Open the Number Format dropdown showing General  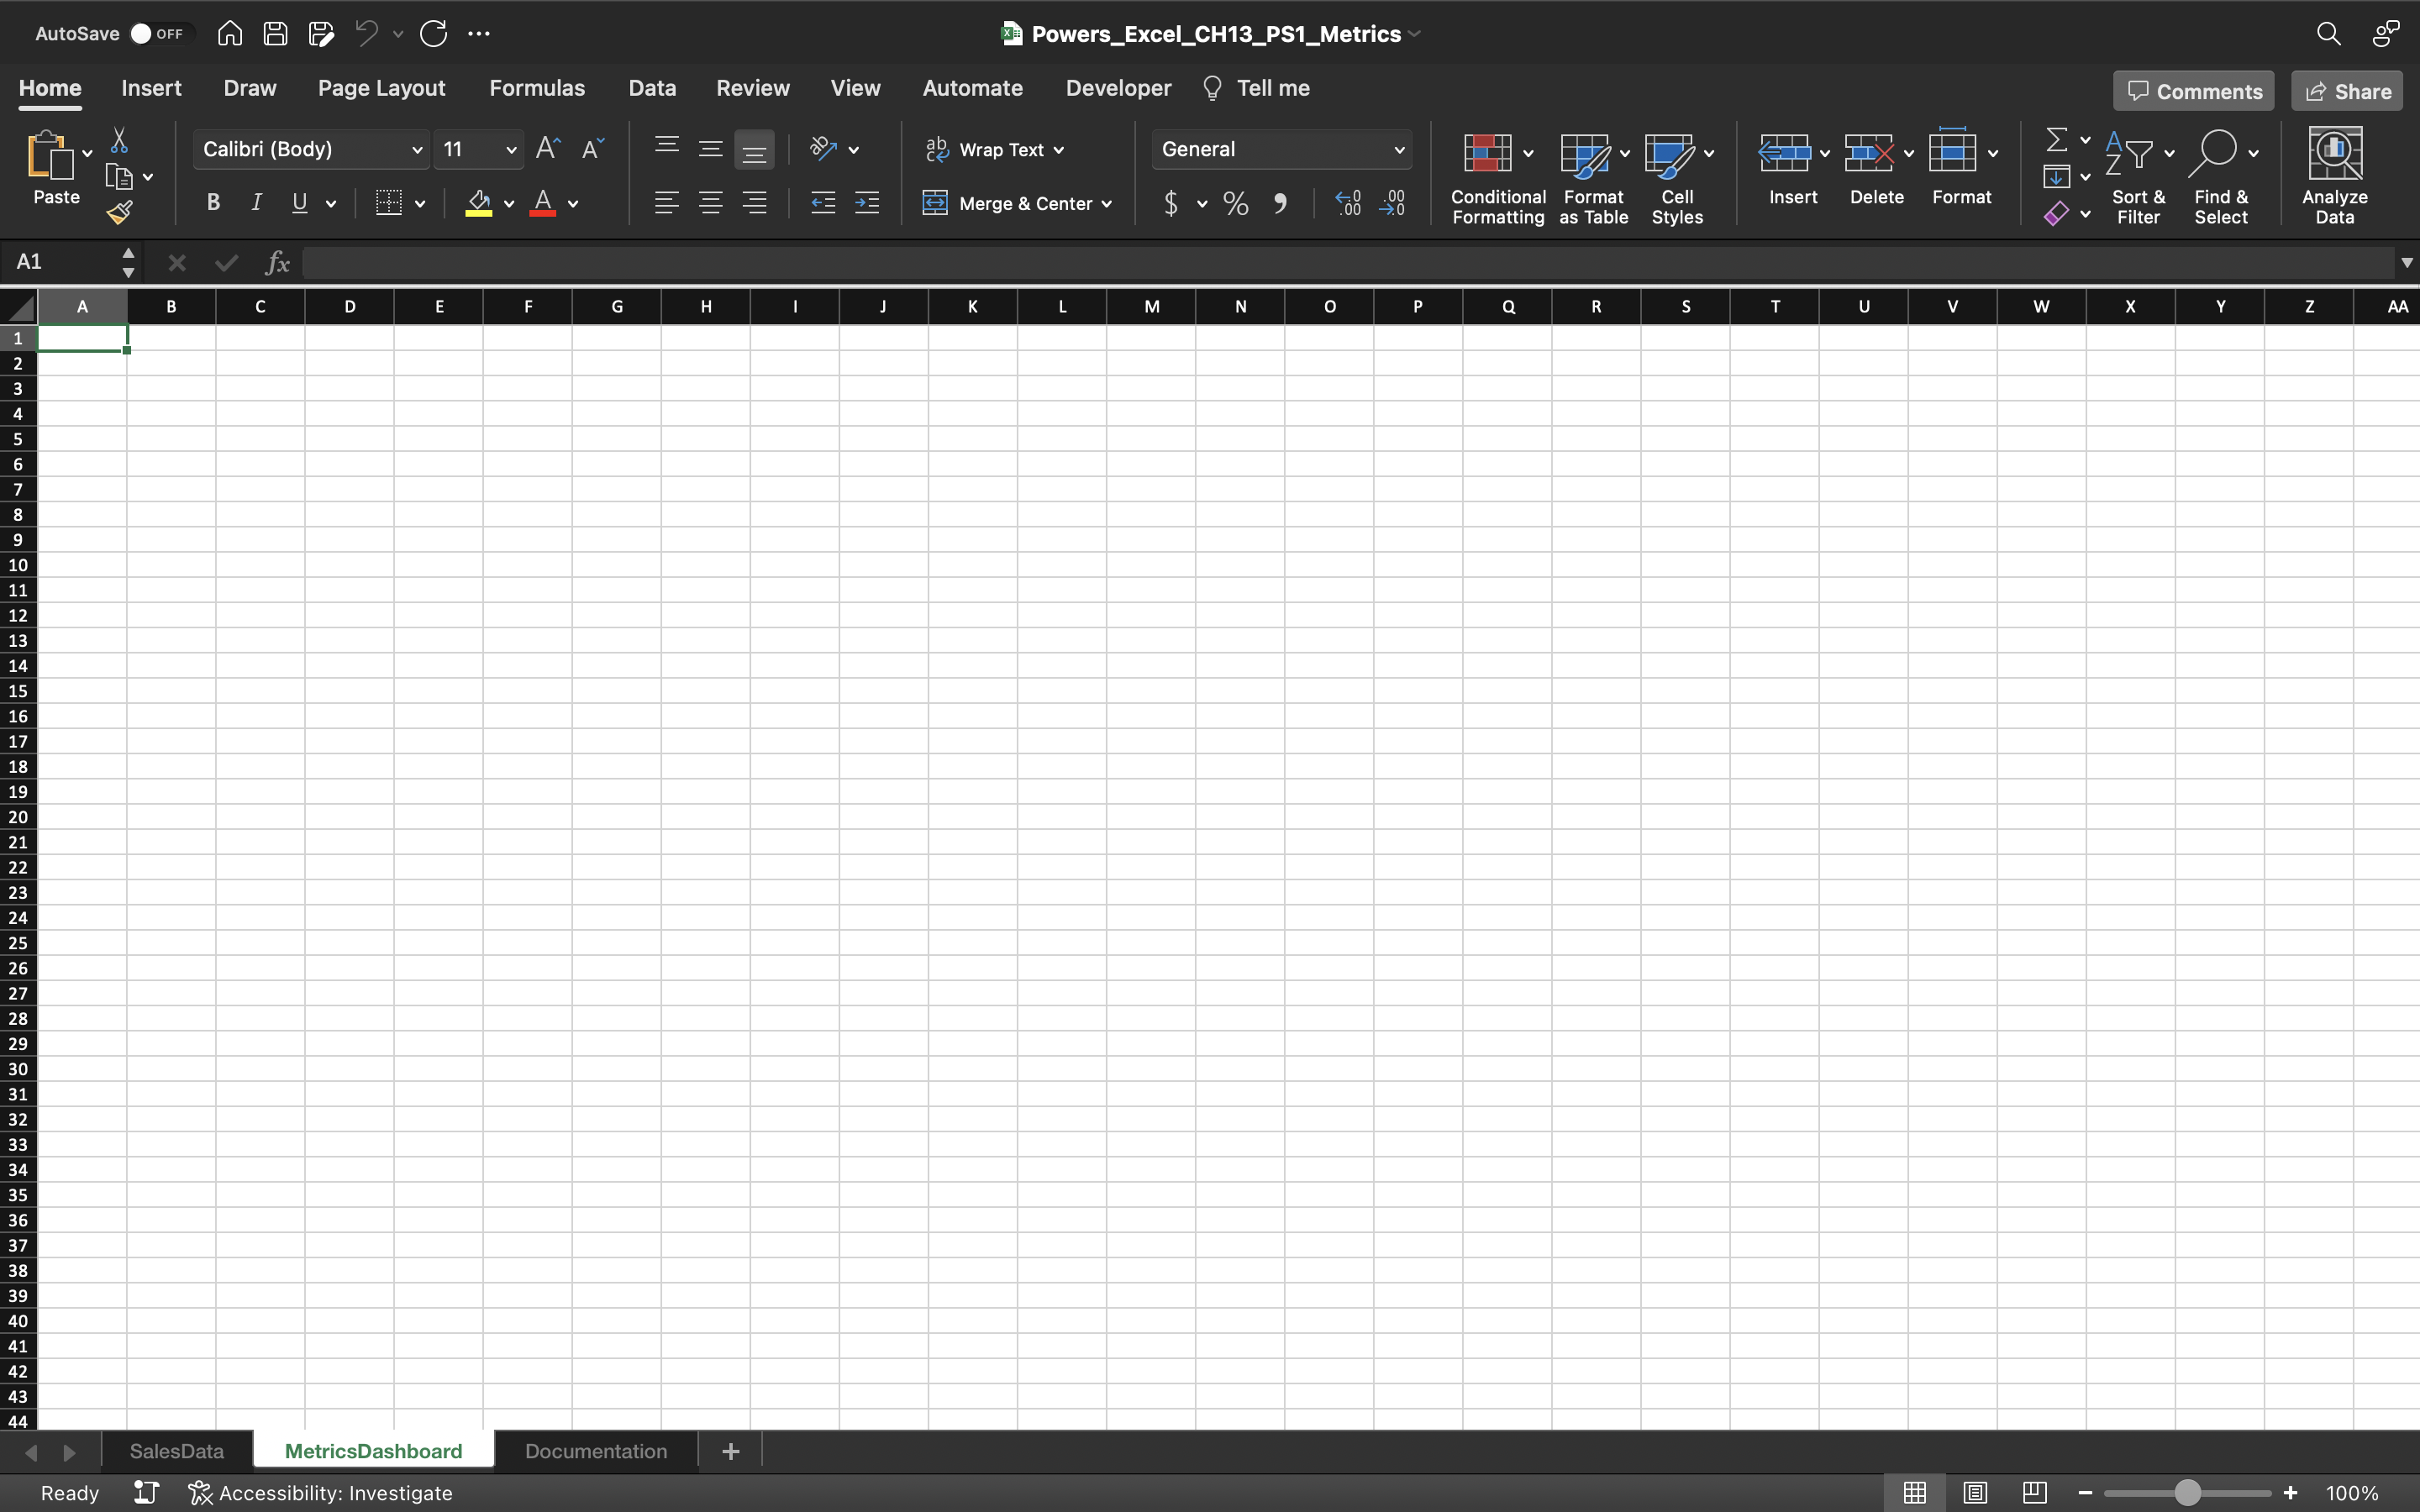tap(1281, 149)
